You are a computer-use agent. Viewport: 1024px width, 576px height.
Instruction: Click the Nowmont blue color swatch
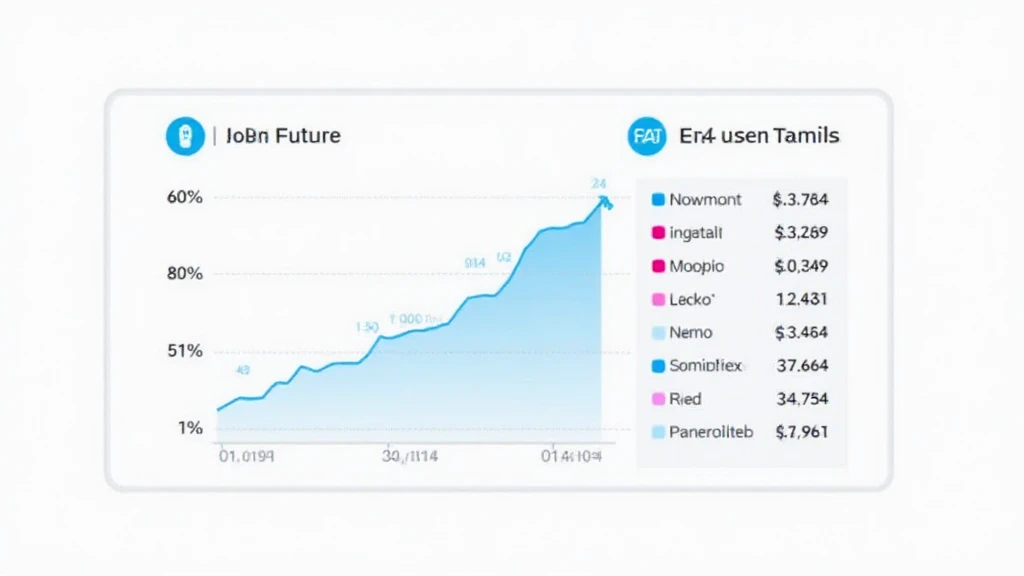658,200
